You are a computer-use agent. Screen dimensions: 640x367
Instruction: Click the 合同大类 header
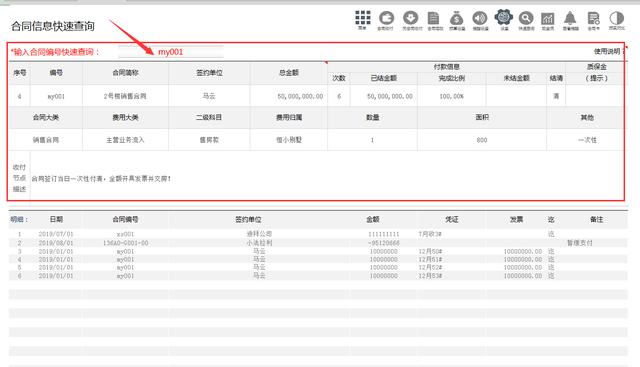pyautogui.click(x=46, y=117)
